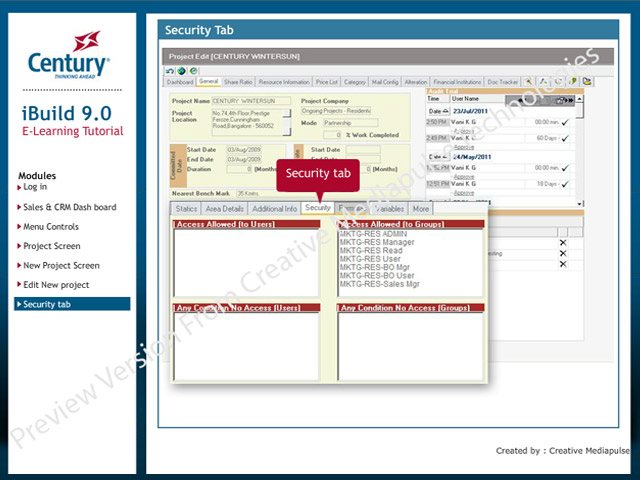Delete the first row using its X icon

(x=562, y=243)
